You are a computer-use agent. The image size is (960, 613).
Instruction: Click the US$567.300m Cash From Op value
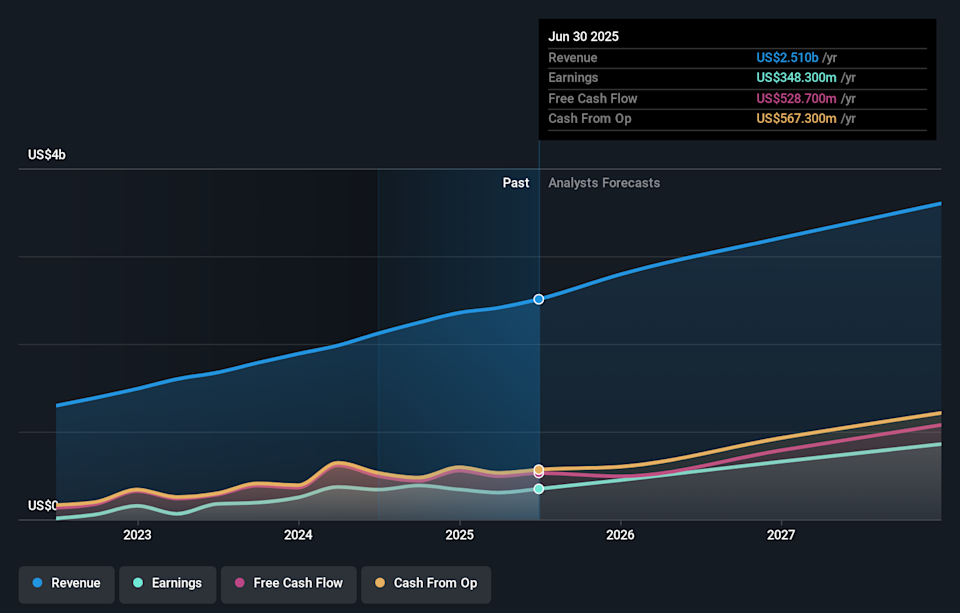[795, 118]
